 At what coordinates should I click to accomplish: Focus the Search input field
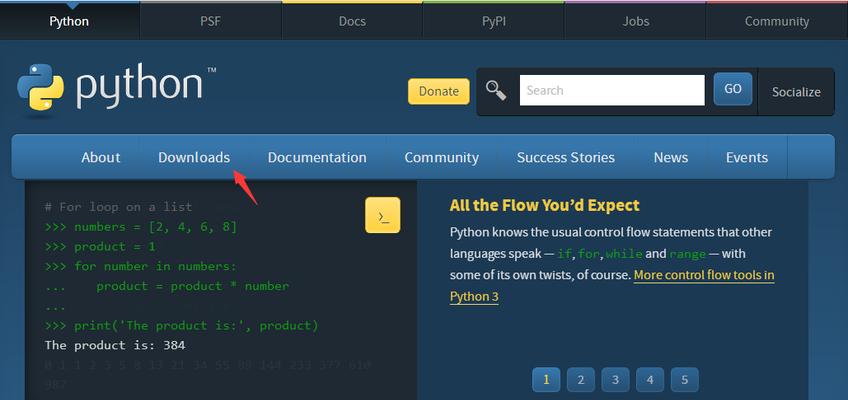[612, 90]
